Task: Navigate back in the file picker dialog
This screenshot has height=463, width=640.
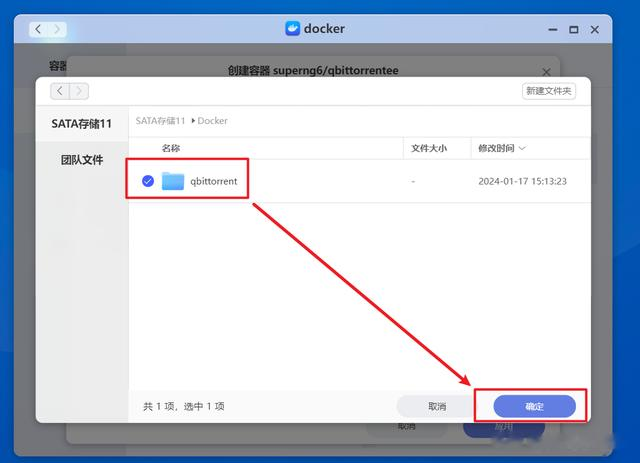Action: 60,91
